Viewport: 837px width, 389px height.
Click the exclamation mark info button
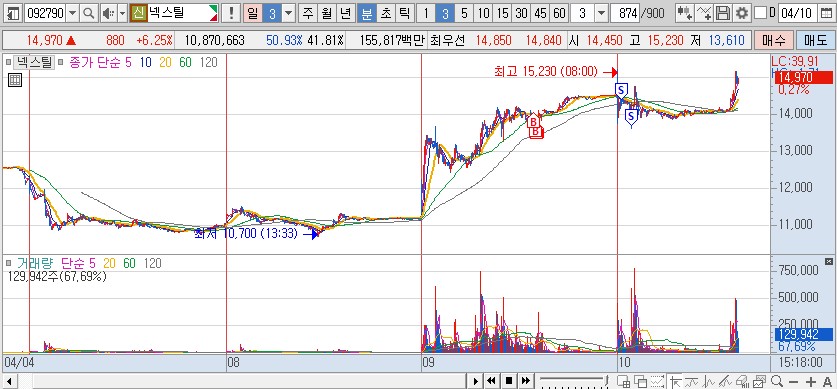[231, 13]
